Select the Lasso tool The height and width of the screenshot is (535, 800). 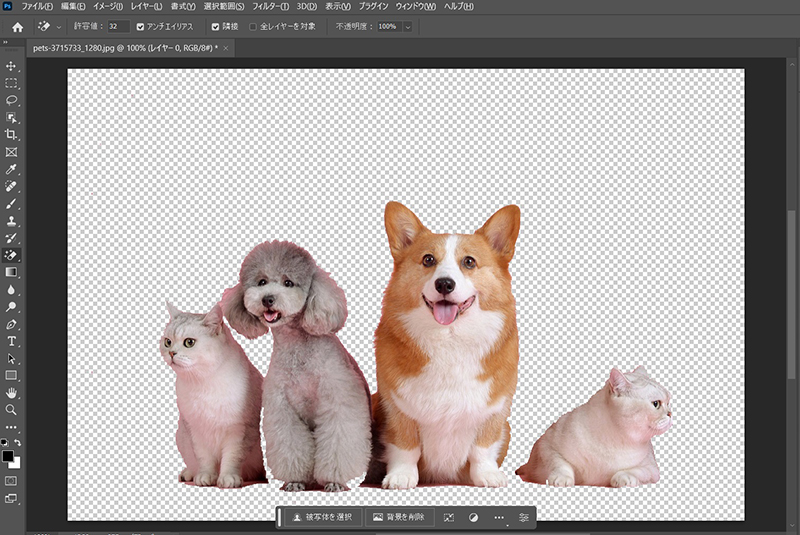pos(11,100)
